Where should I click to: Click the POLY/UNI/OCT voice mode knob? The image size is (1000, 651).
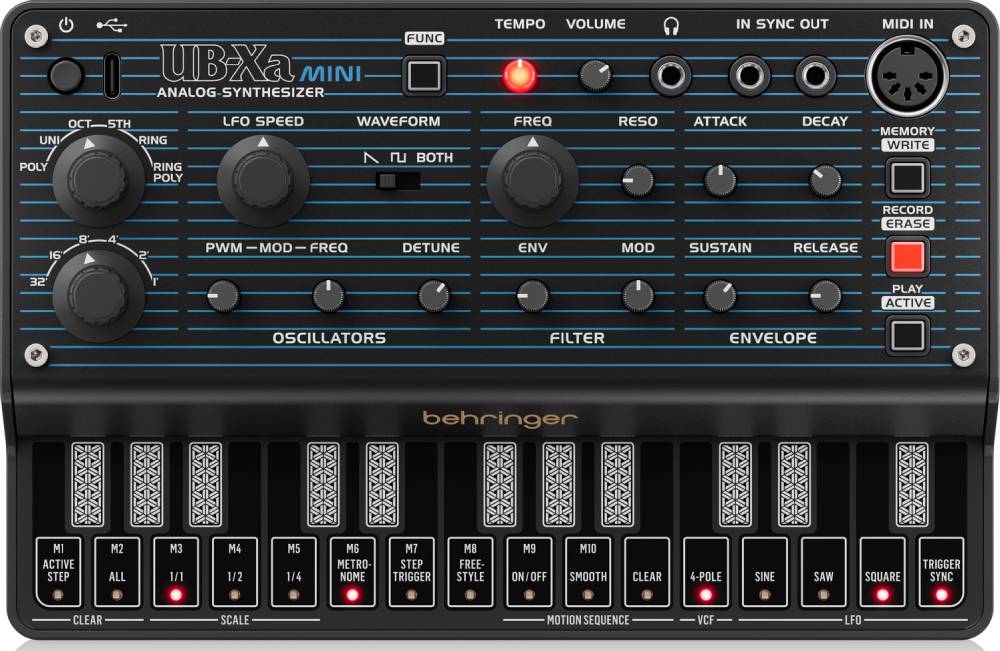coord(98,179)
